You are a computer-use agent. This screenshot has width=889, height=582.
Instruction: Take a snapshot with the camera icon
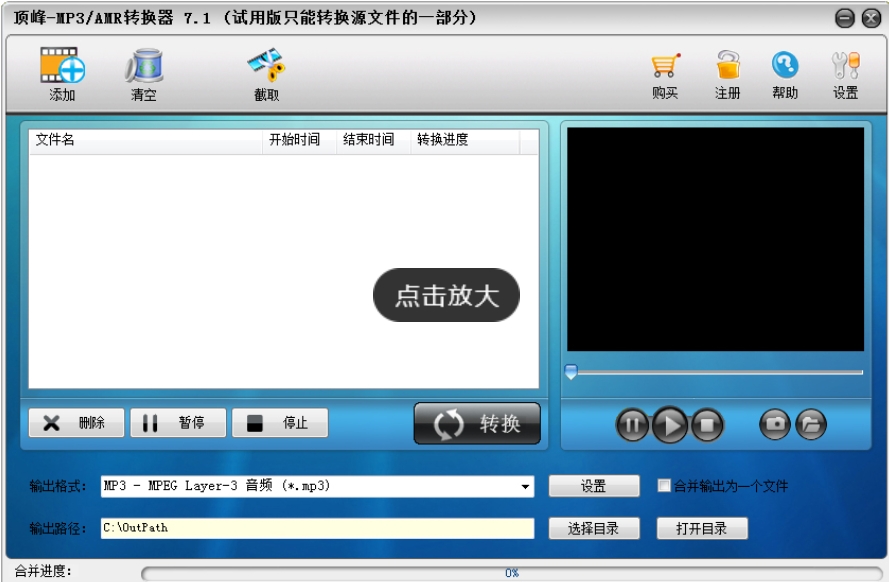pyautogui.click(x=775, y=424)
